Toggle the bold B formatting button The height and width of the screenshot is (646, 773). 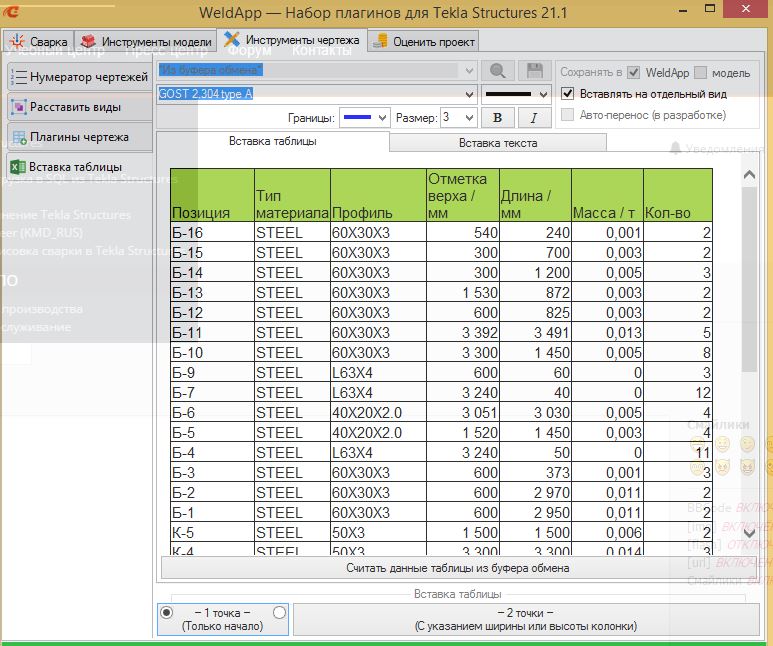[x=498, y=117]
